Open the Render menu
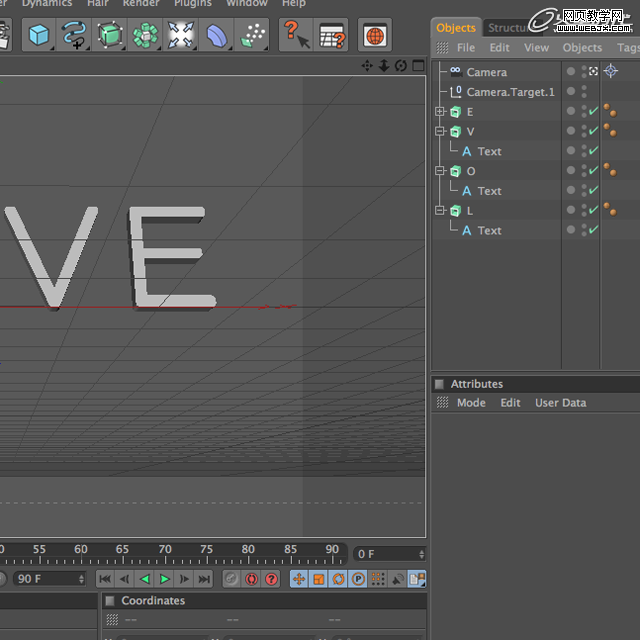 [x=141, y=3]
